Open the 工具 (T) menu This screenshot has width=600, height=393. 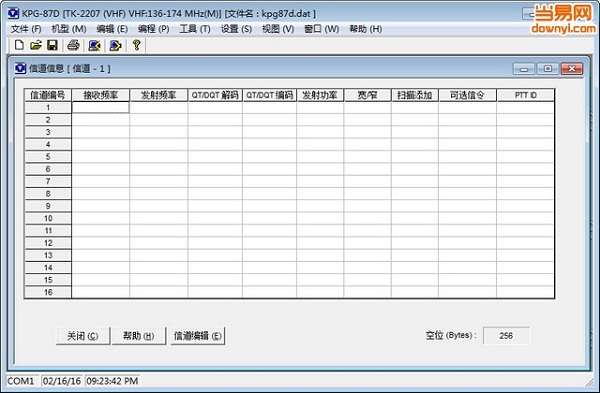pyautogui.click(x=195, y=29)
